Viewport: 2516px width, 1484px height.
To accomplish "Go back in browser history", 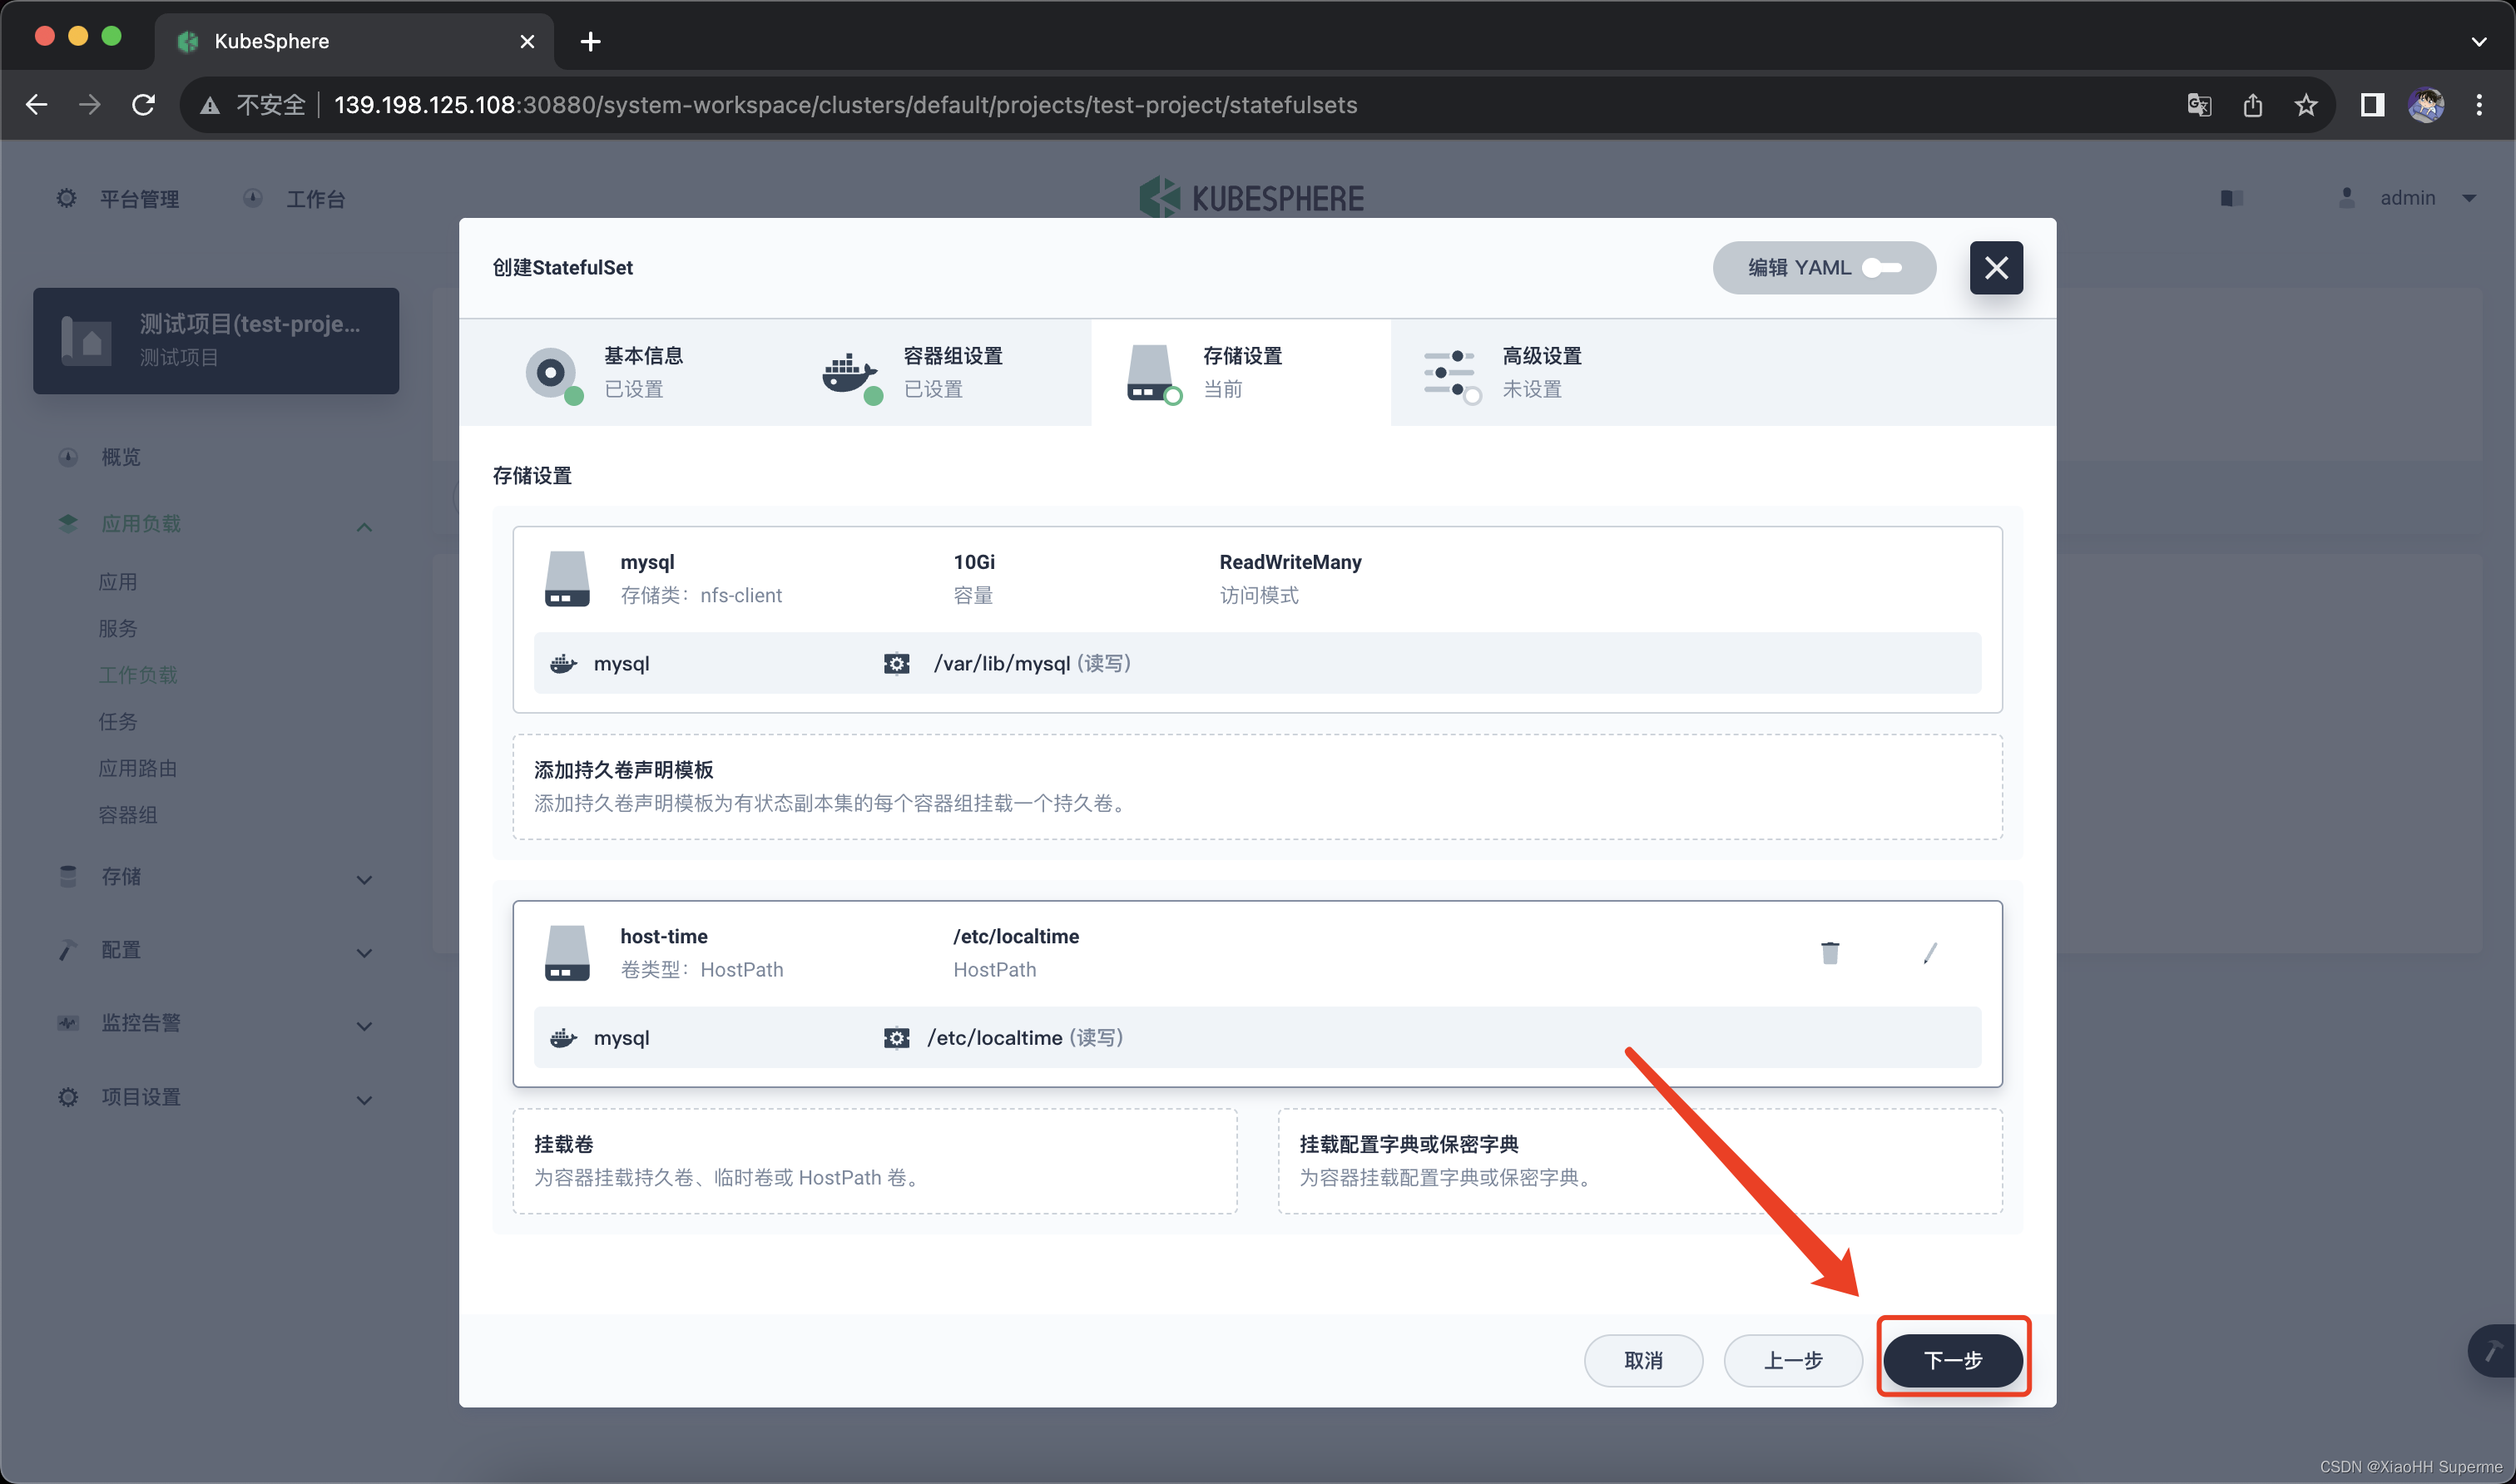I will point(37,104).
